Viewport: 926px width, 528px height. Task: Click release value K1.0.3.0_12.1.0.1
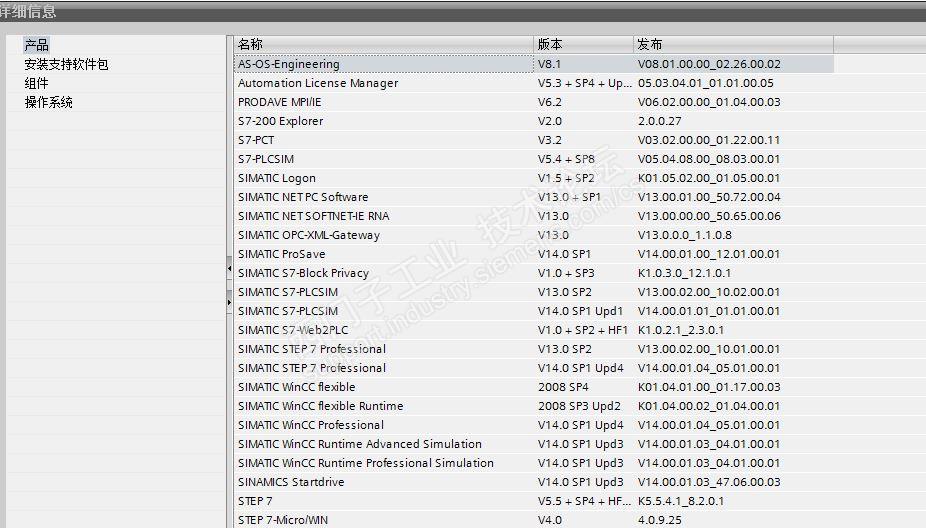[x=684, y=273]
